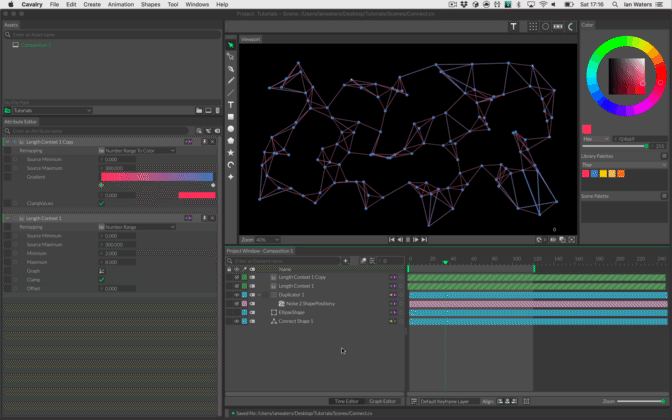Toggle the ClampValues checkbox
The width and height of the screenshot is (672, 420).
101,203
